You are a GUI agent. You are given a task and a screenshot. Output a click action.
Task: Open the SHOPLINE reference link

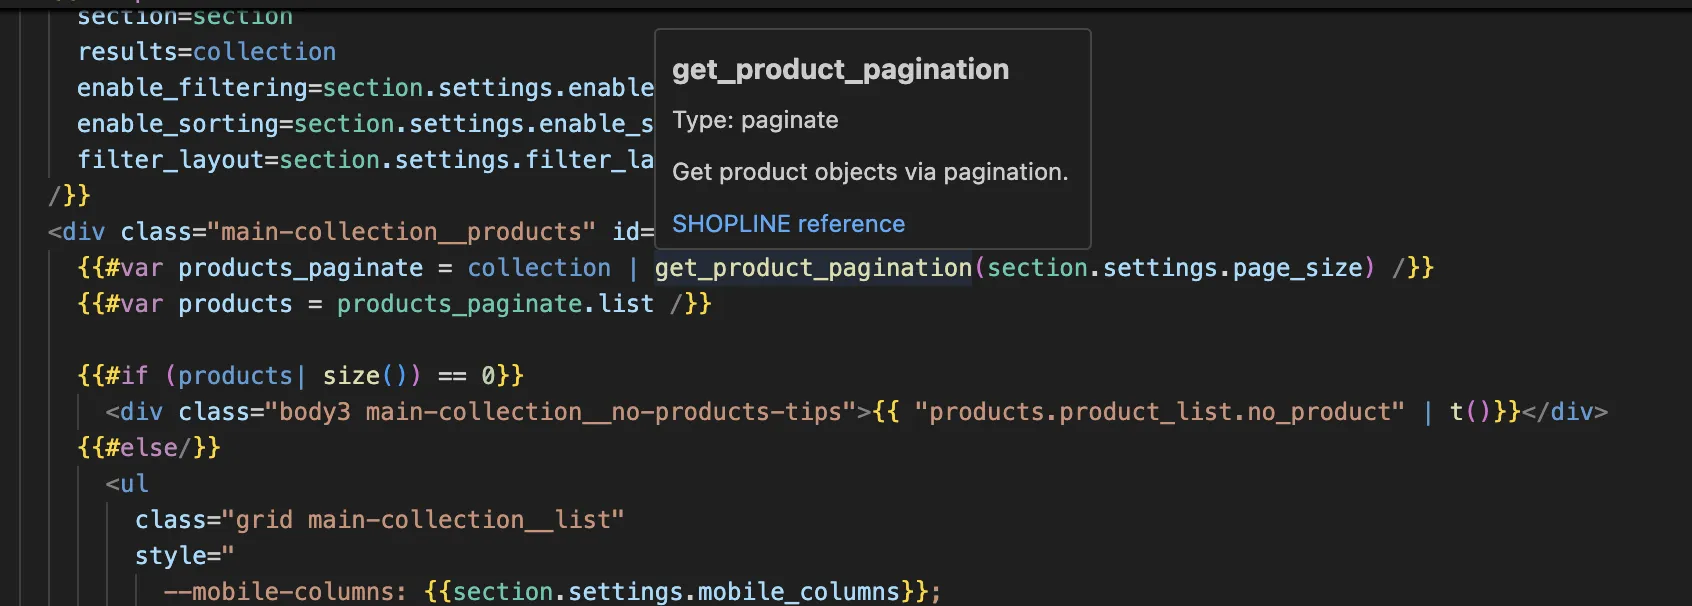point(788,224)
